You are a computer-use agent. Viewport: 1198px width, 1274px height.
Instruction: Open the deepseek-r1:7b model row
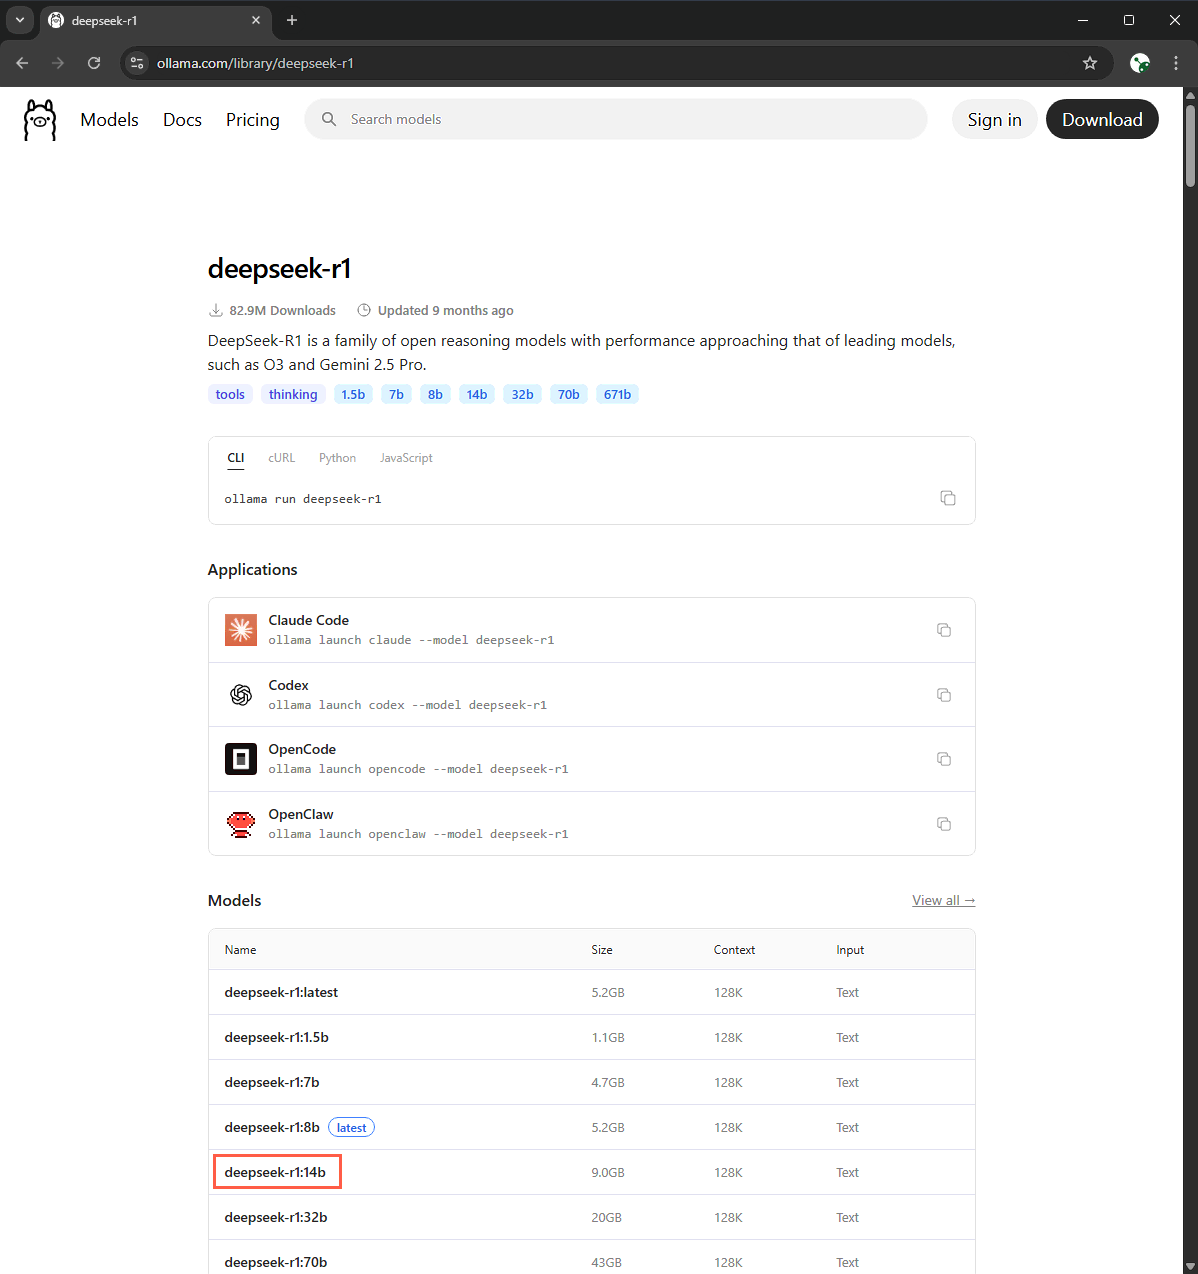(592, 1082)
